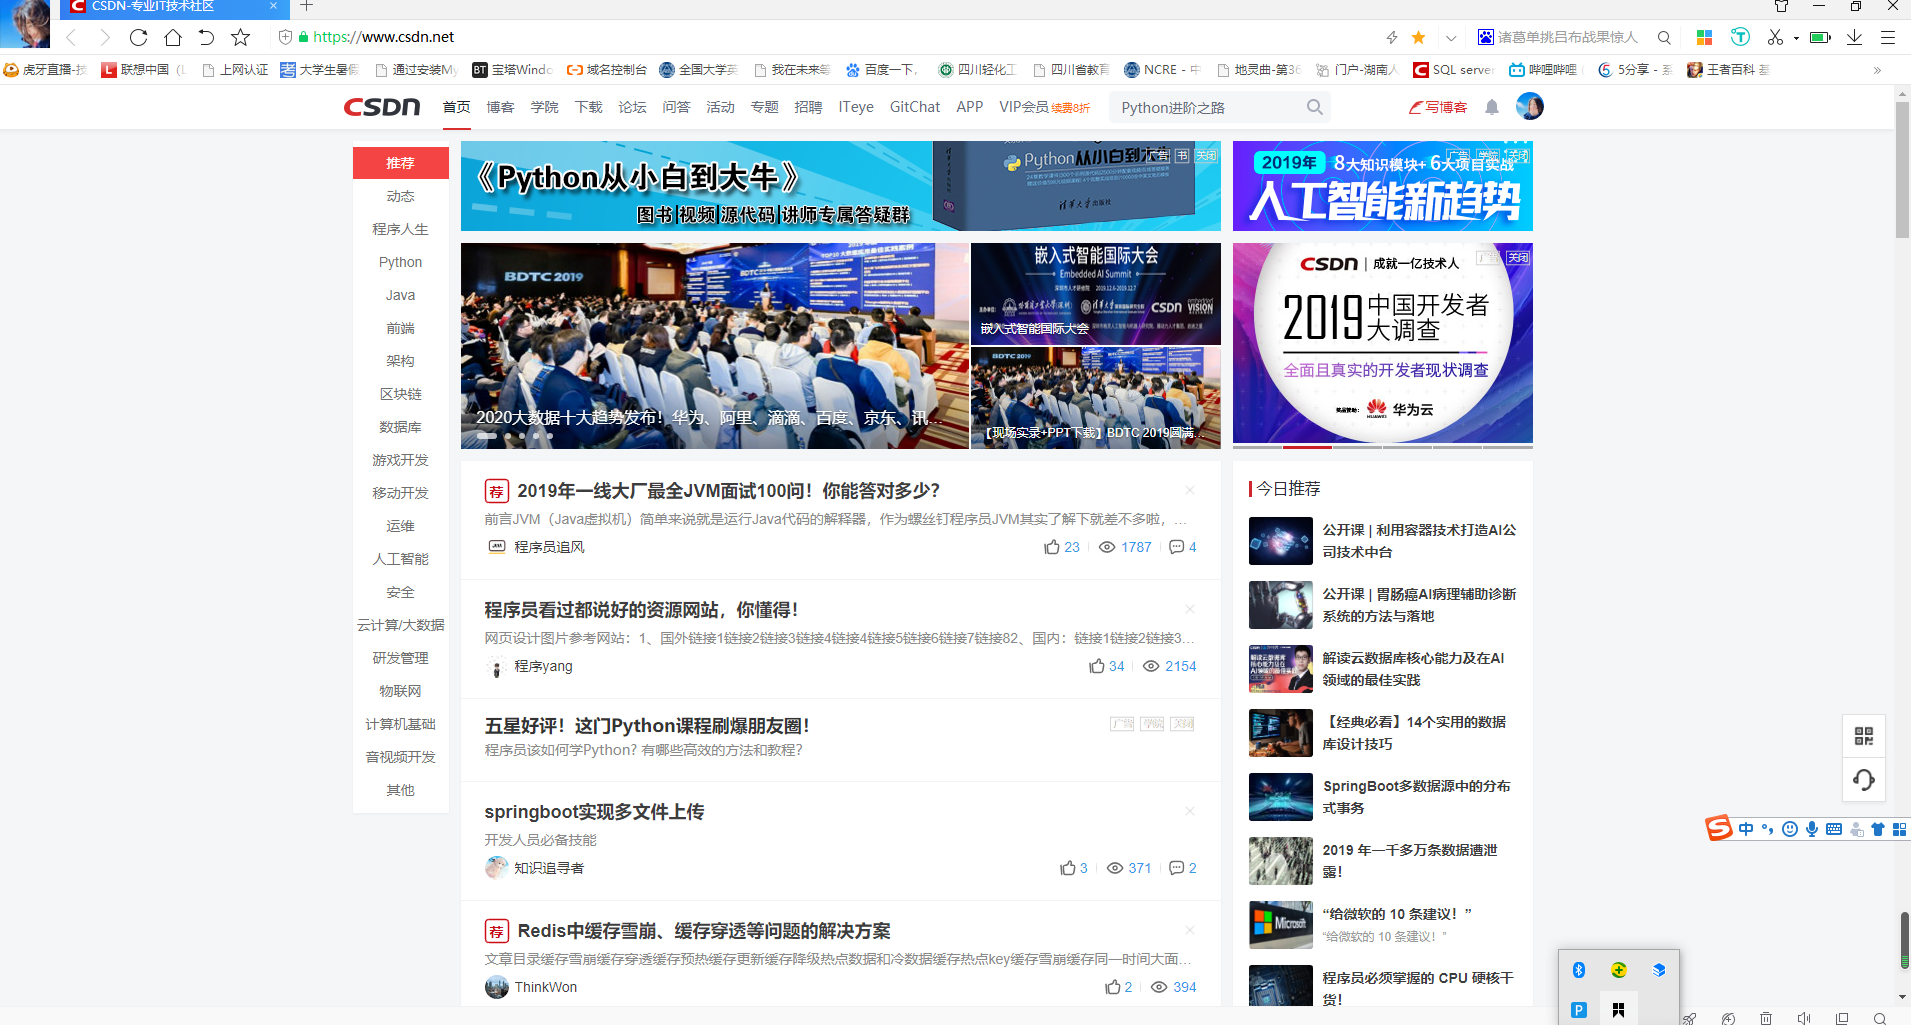Click the thumbs-up on 程序yang's article

(x=1097, y=666)
